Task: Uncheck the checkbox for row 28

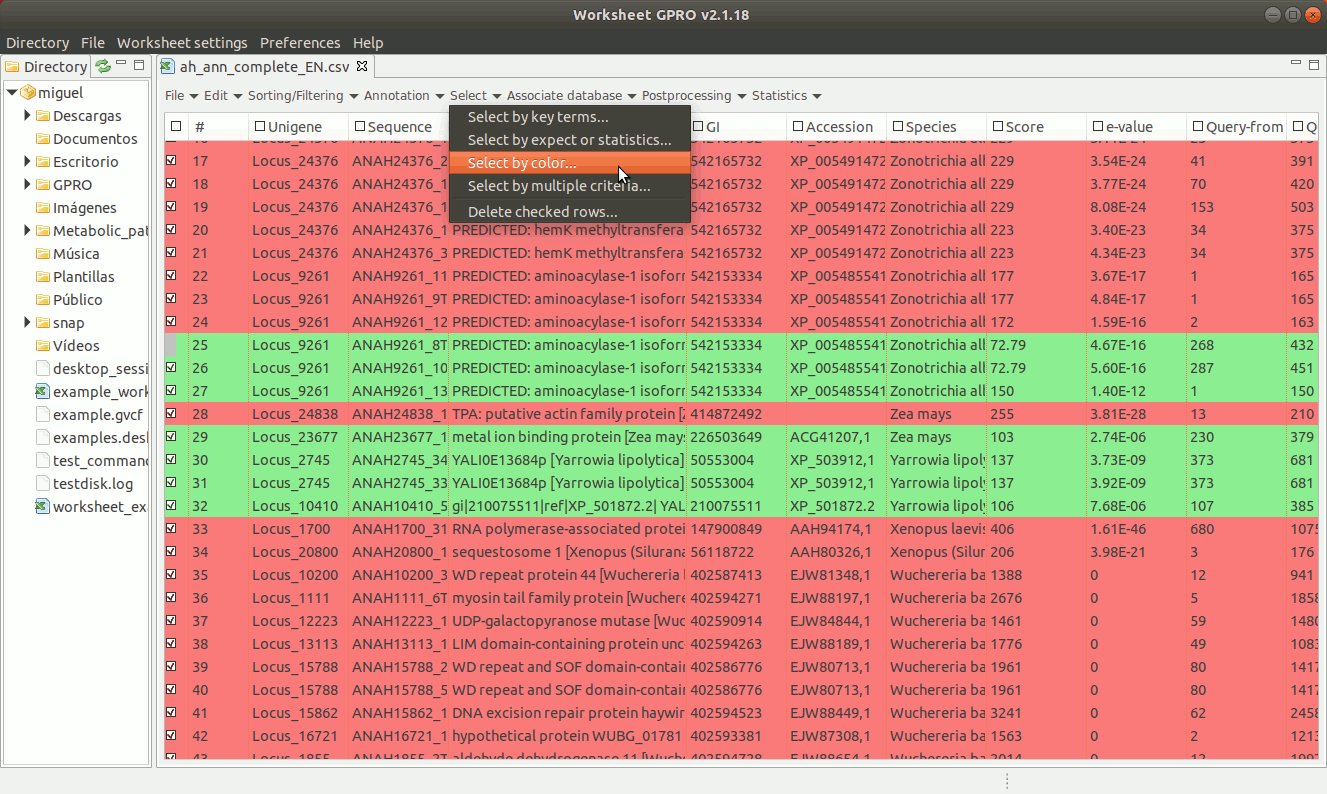Action: click(171, 414)
